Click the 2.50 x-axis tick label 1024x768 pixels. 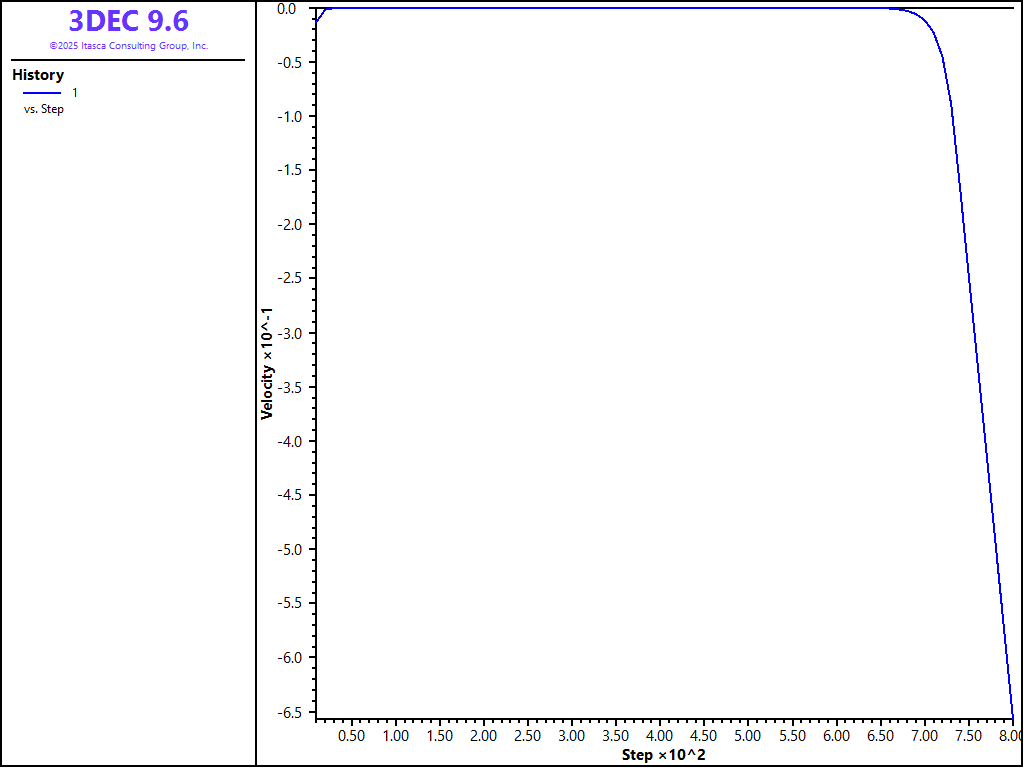527,736
